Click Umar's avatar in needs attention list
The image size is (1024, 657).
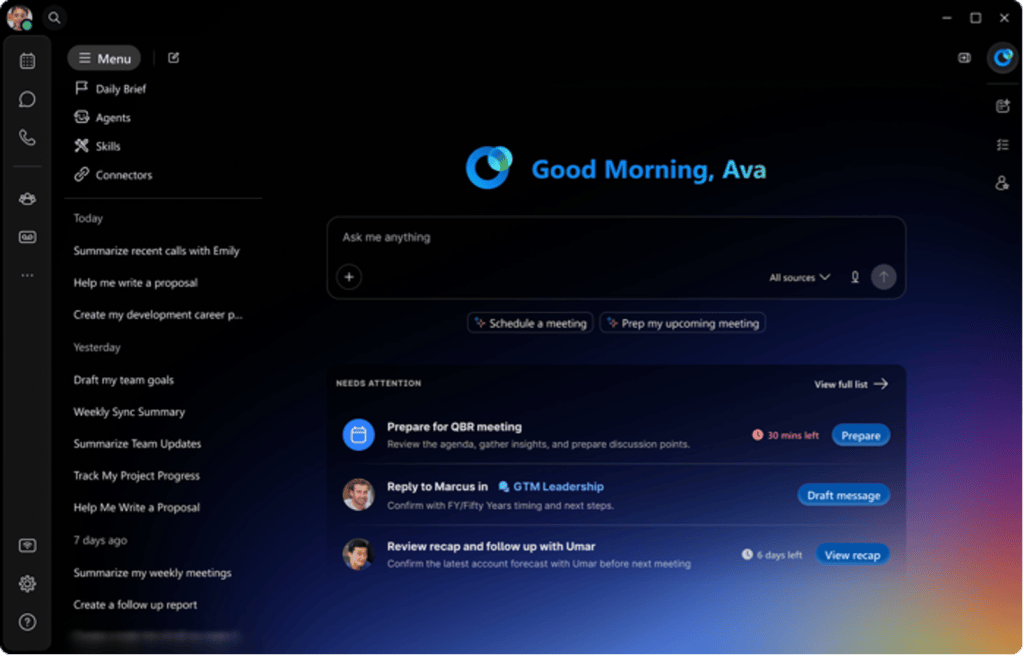pos(359,554)
